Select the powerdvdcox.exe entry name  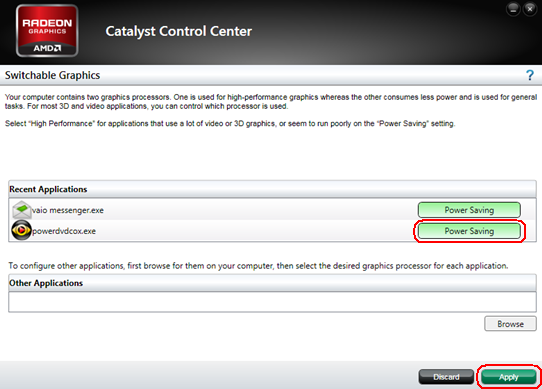[64, 231]
